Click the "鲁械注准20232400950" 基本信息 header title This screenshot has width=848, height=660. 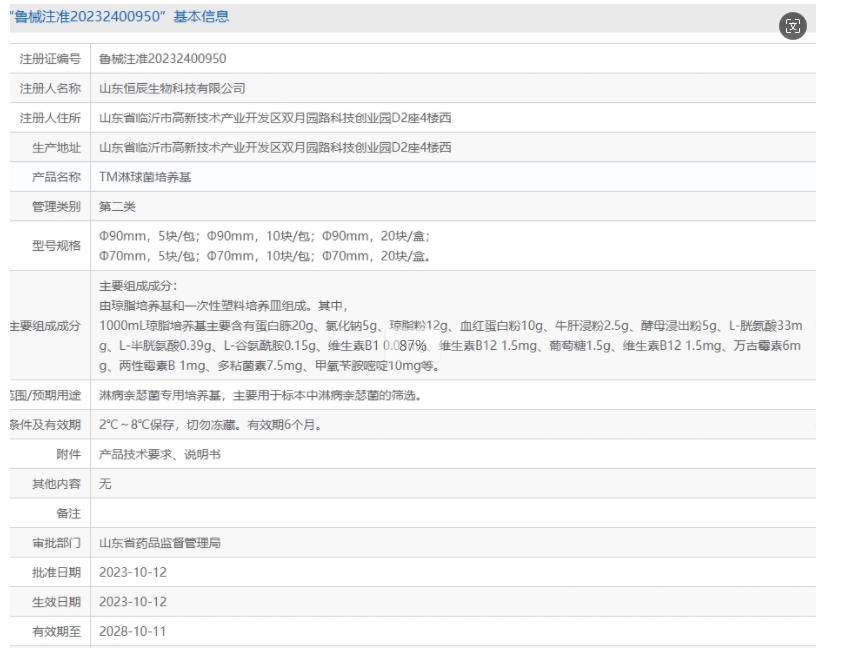coord(120,17)
